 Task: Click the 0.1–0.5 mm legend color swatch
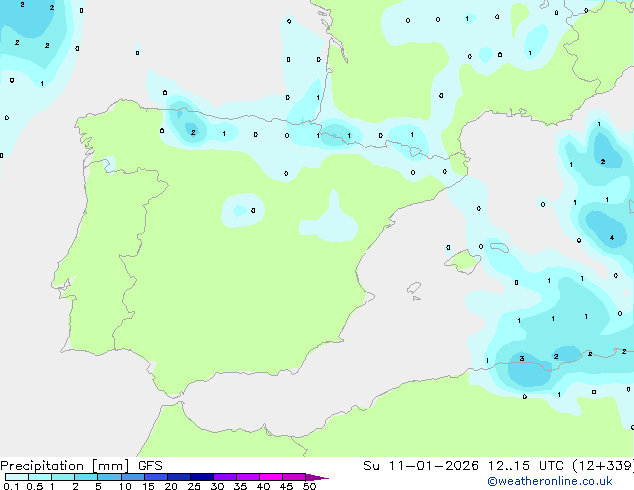(17, 477)
